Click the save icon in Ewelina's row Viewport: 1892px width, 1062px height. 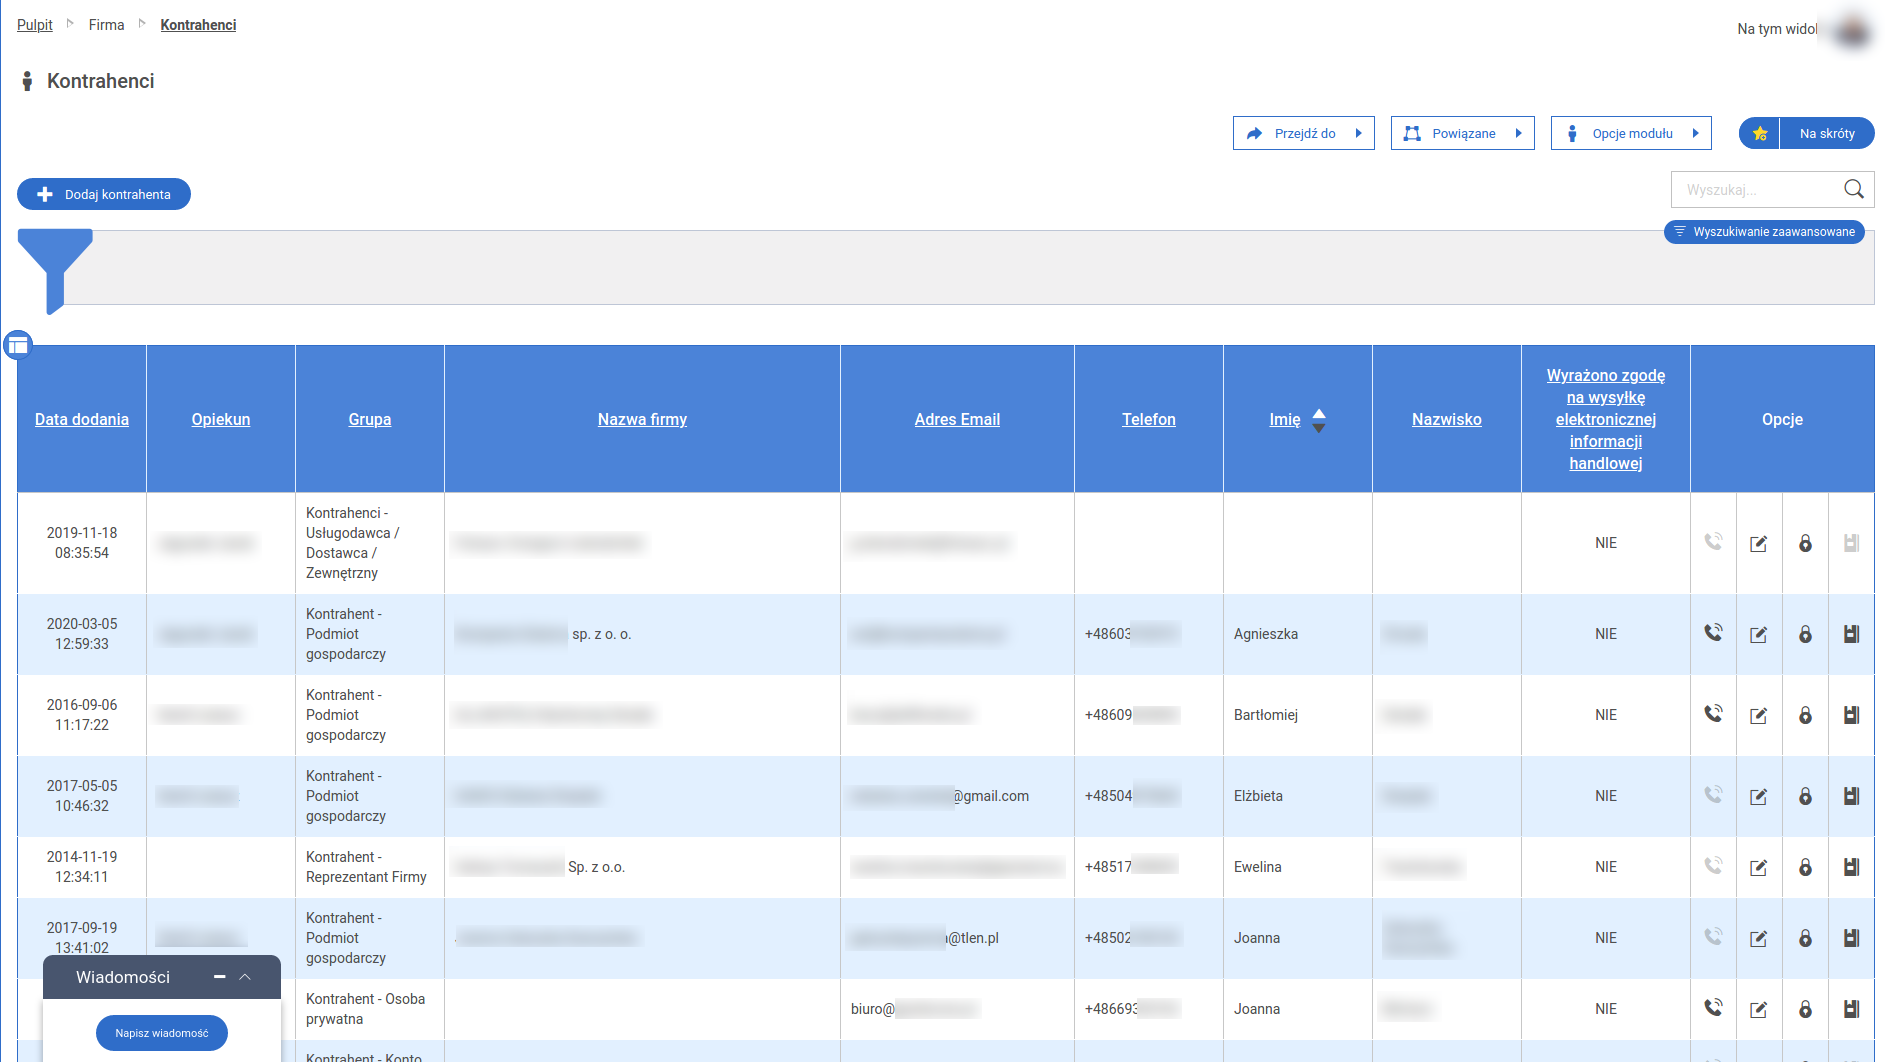(x=1851, y=867)
